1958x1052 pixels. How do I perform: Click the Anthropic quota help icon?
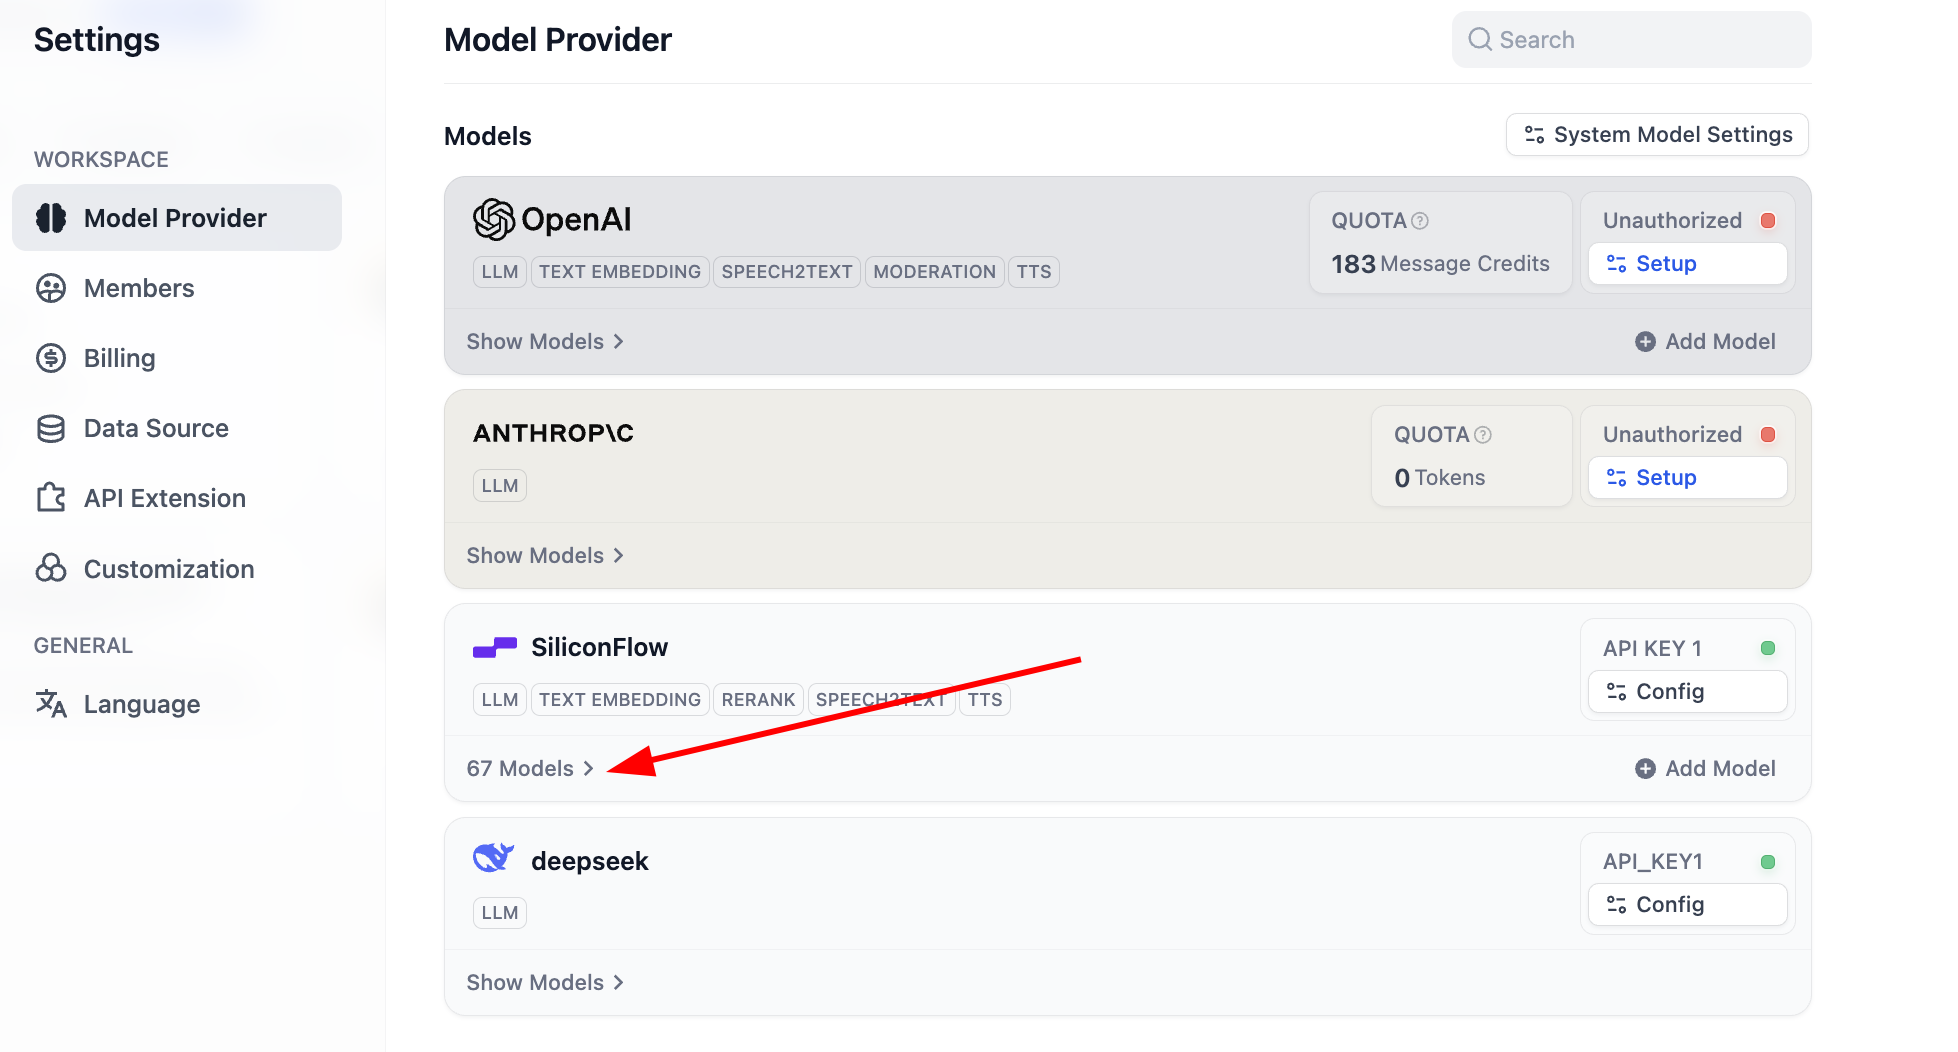(1483, 435)
